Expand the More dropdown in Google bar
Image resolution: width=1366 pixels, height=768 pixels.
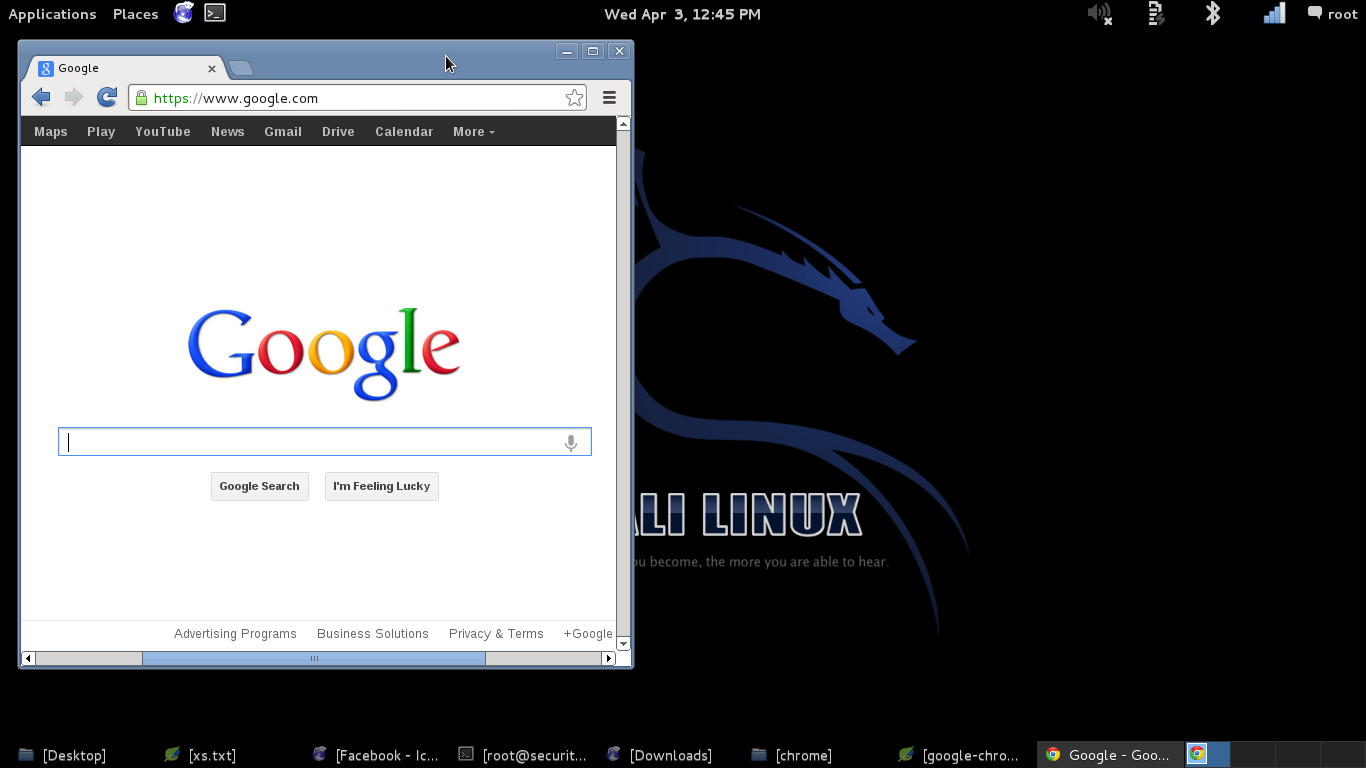coord(473,131)
